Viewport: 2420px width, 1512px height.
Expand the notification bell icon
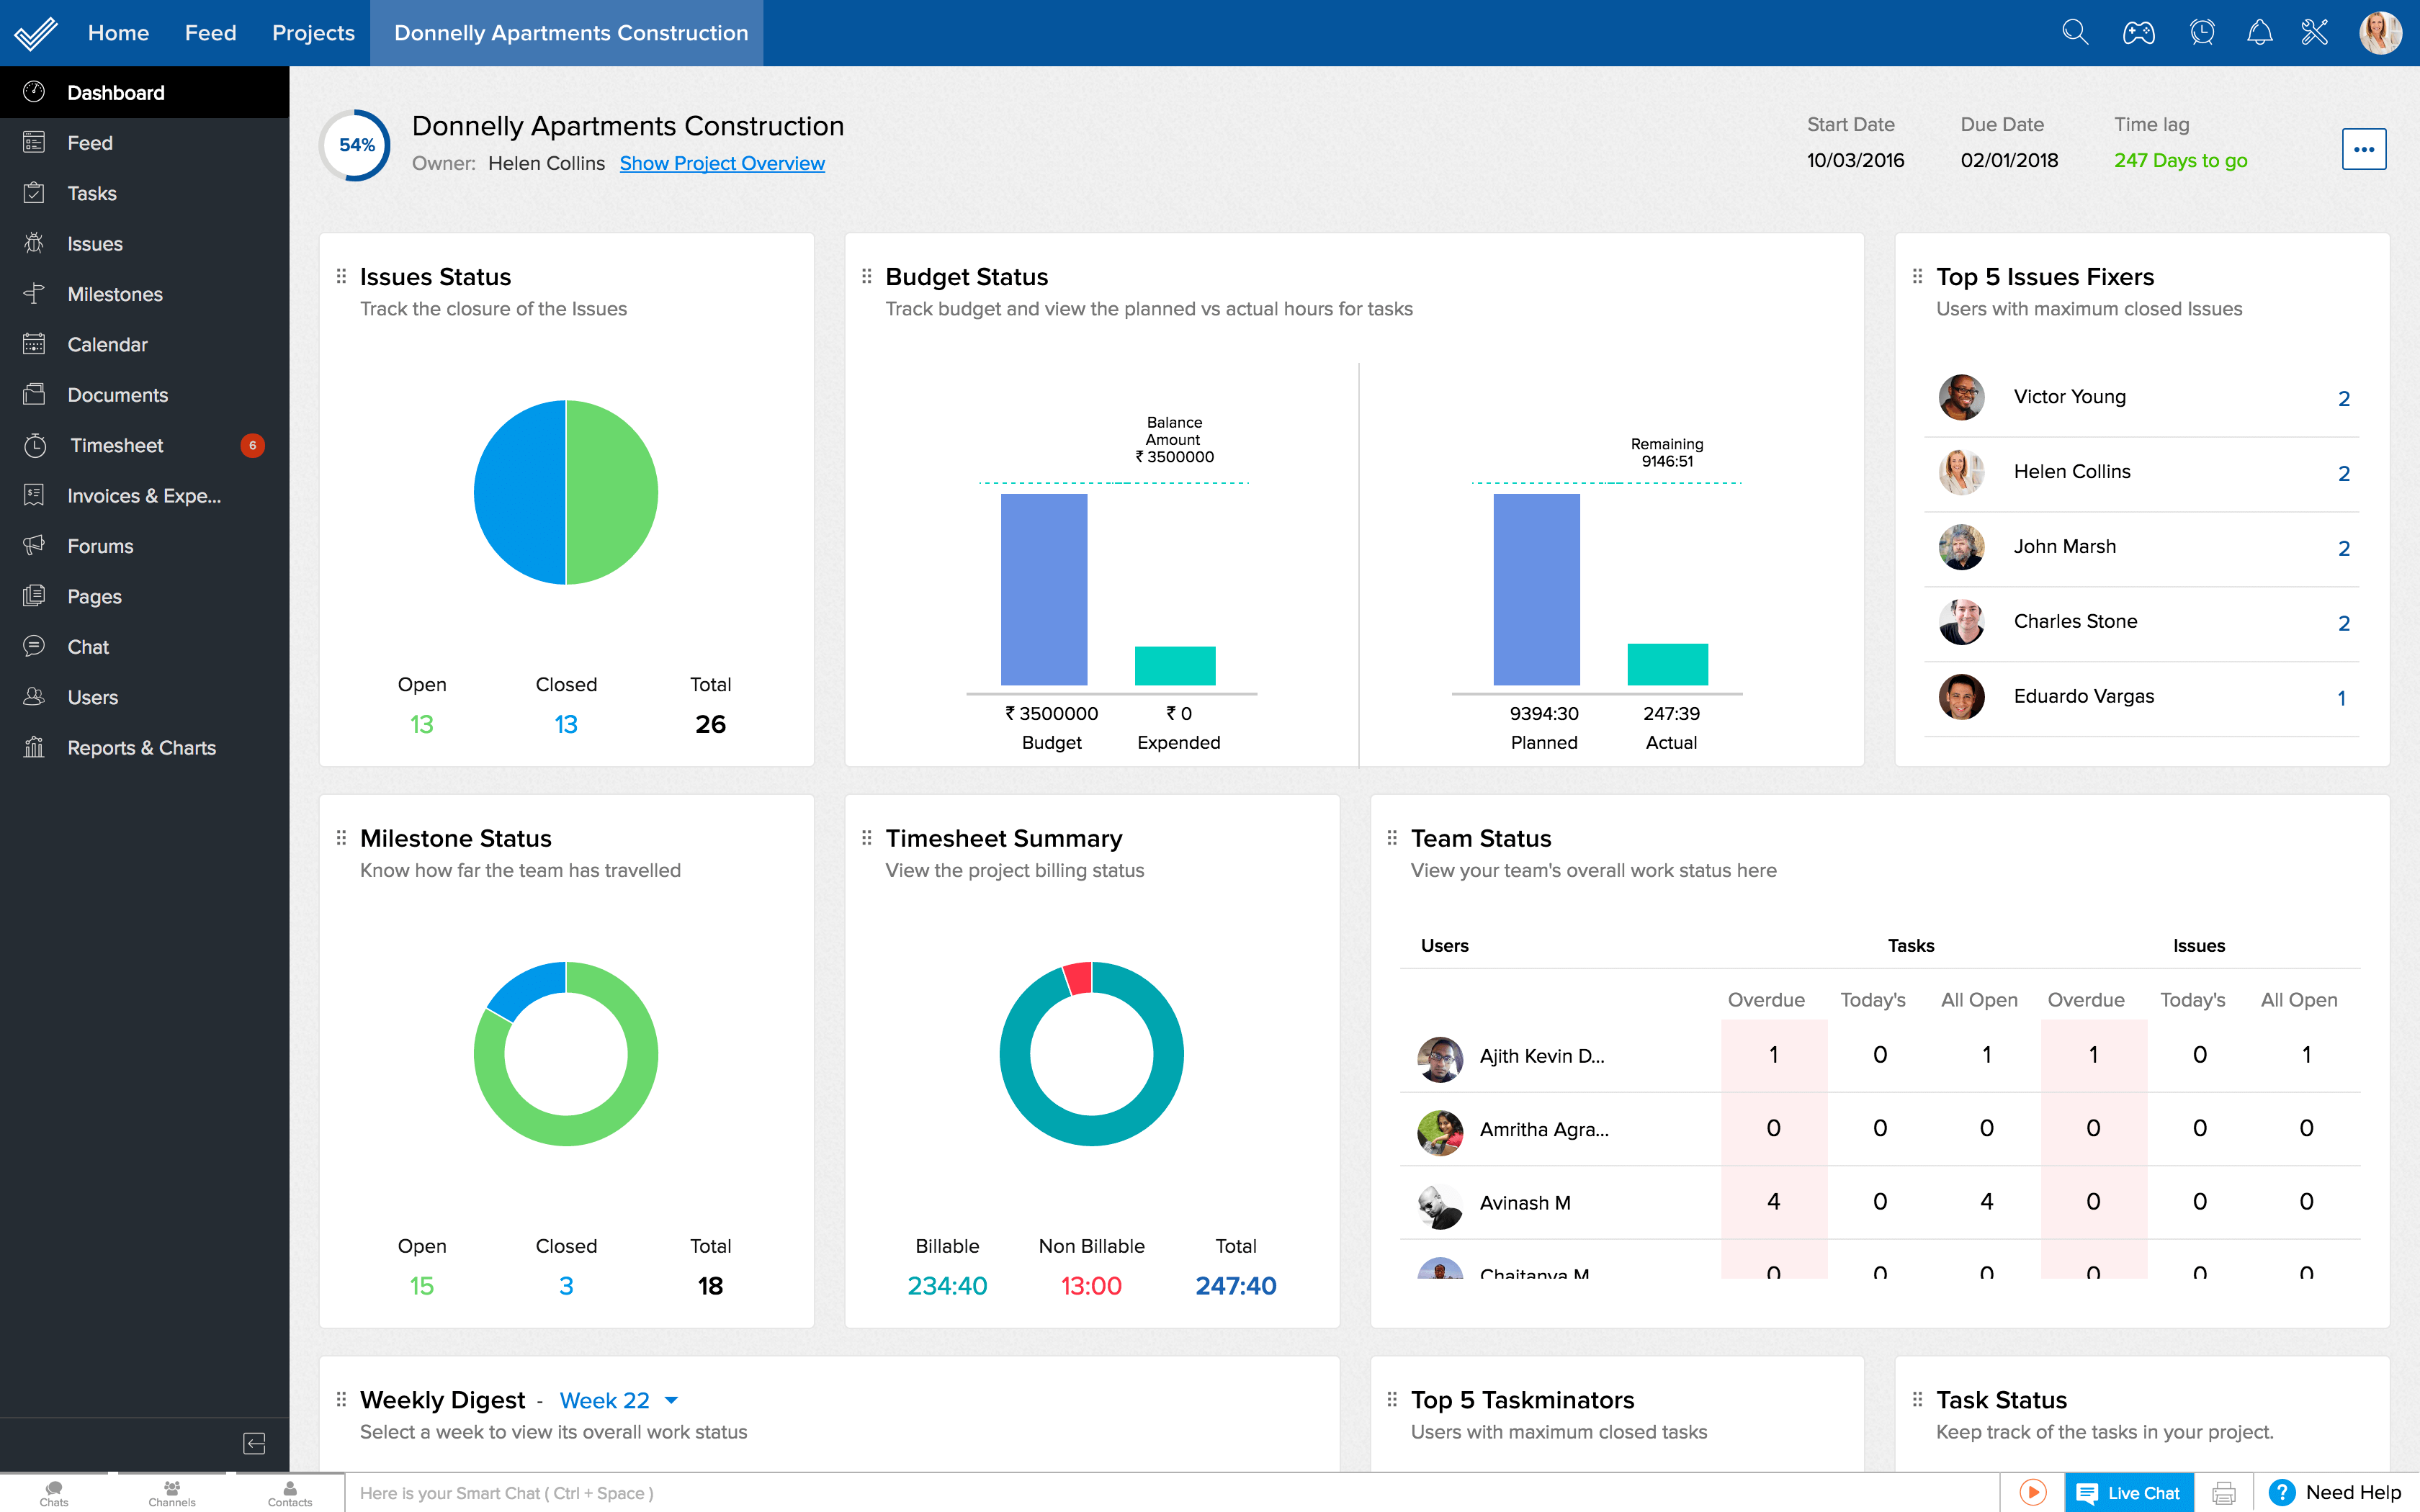click(x=2258, y=32)
